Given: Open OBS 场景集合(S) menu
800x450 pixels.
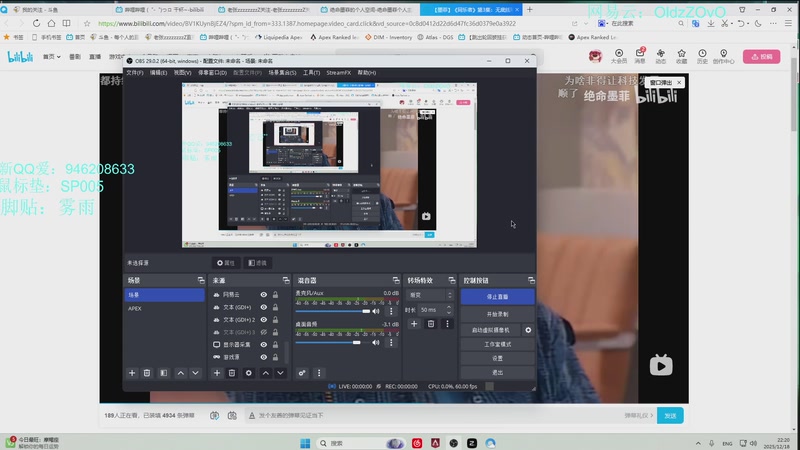Looking at the screenshot, I should point(282,72).
